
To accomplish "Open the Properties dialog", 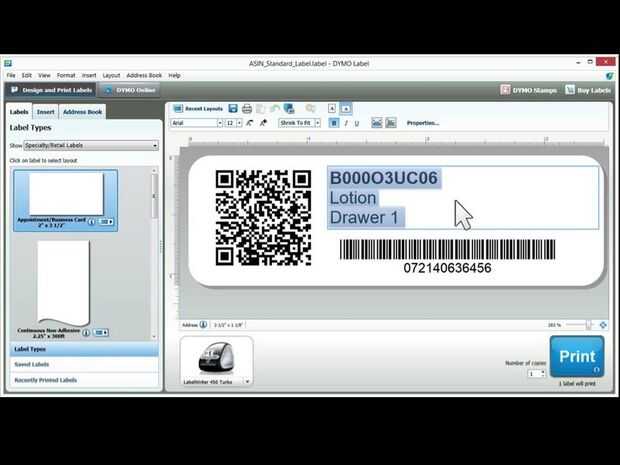I will click(423, 123).
